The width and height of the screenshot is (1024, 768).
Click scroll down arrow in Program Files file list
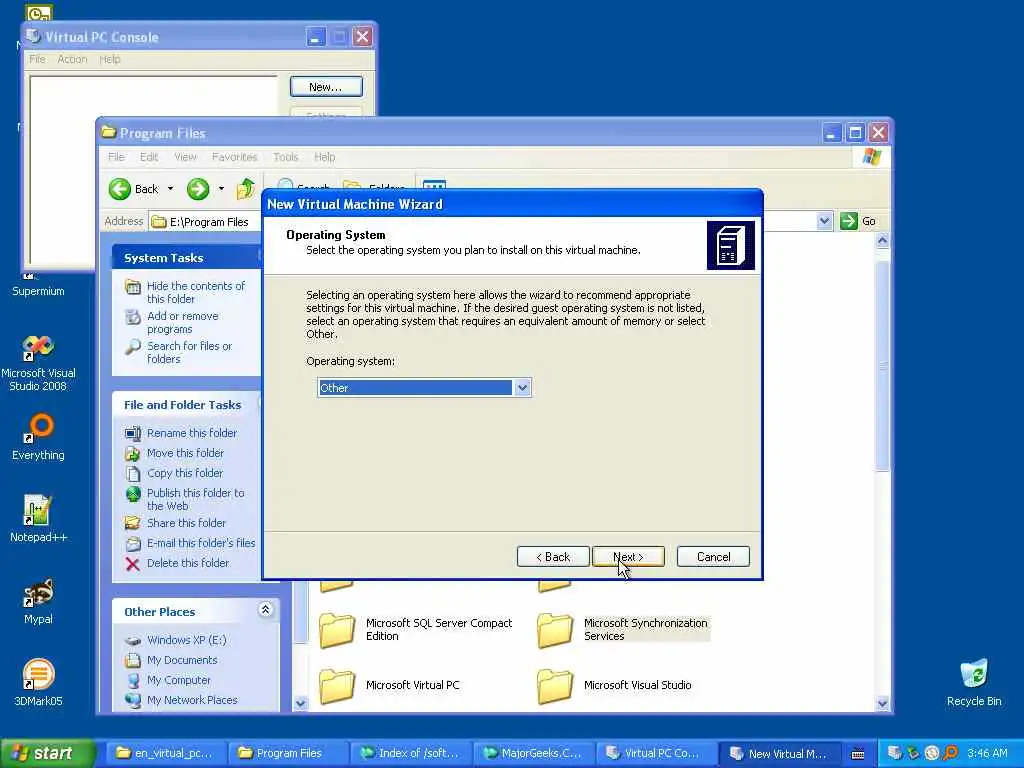tap(882, 703)
